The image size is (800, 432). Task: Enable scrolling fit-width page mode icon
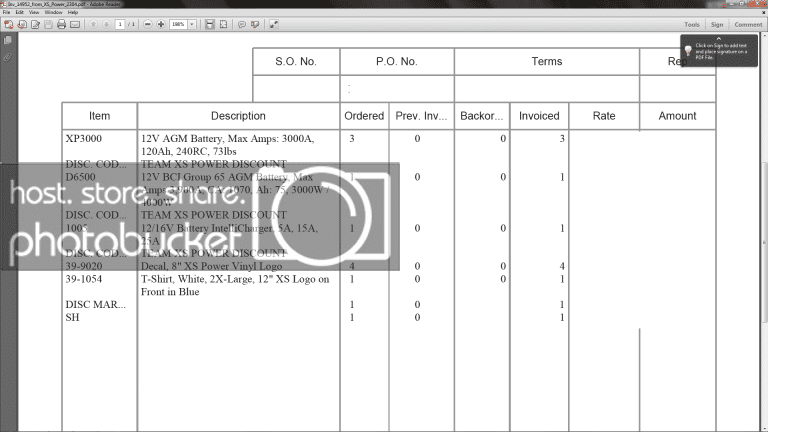pos(210,24)
